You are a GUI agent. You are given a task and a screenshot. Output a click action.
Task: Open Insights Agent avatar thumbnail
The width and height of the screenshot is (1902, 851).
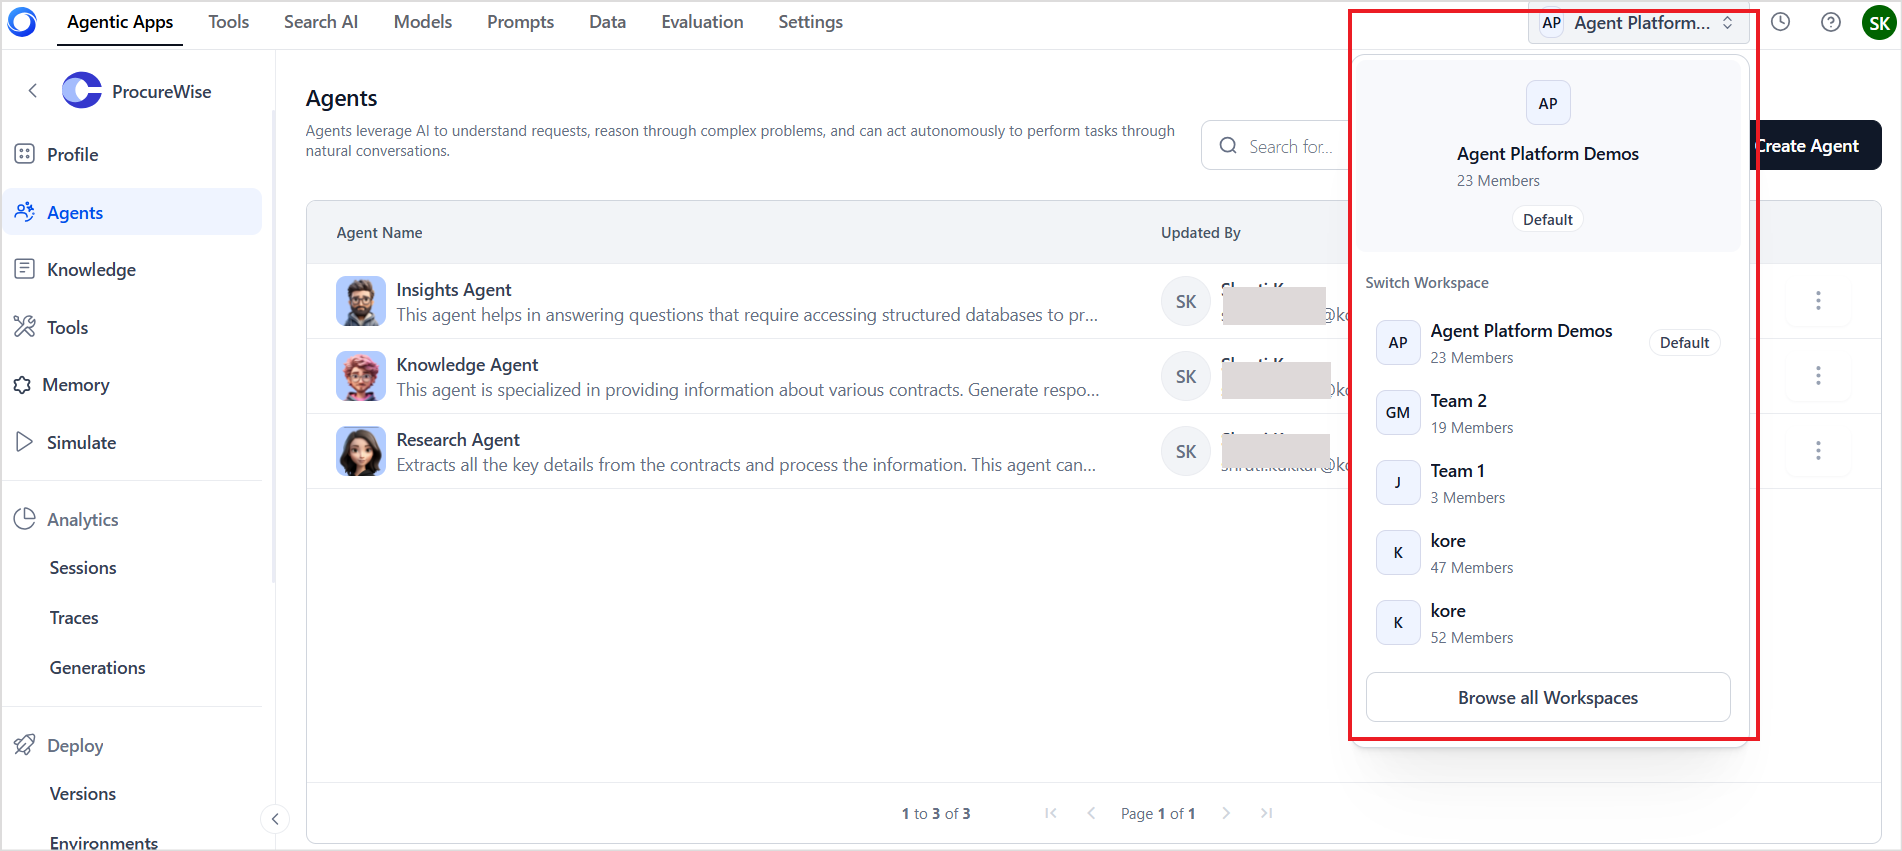click(x=361, y=301)
